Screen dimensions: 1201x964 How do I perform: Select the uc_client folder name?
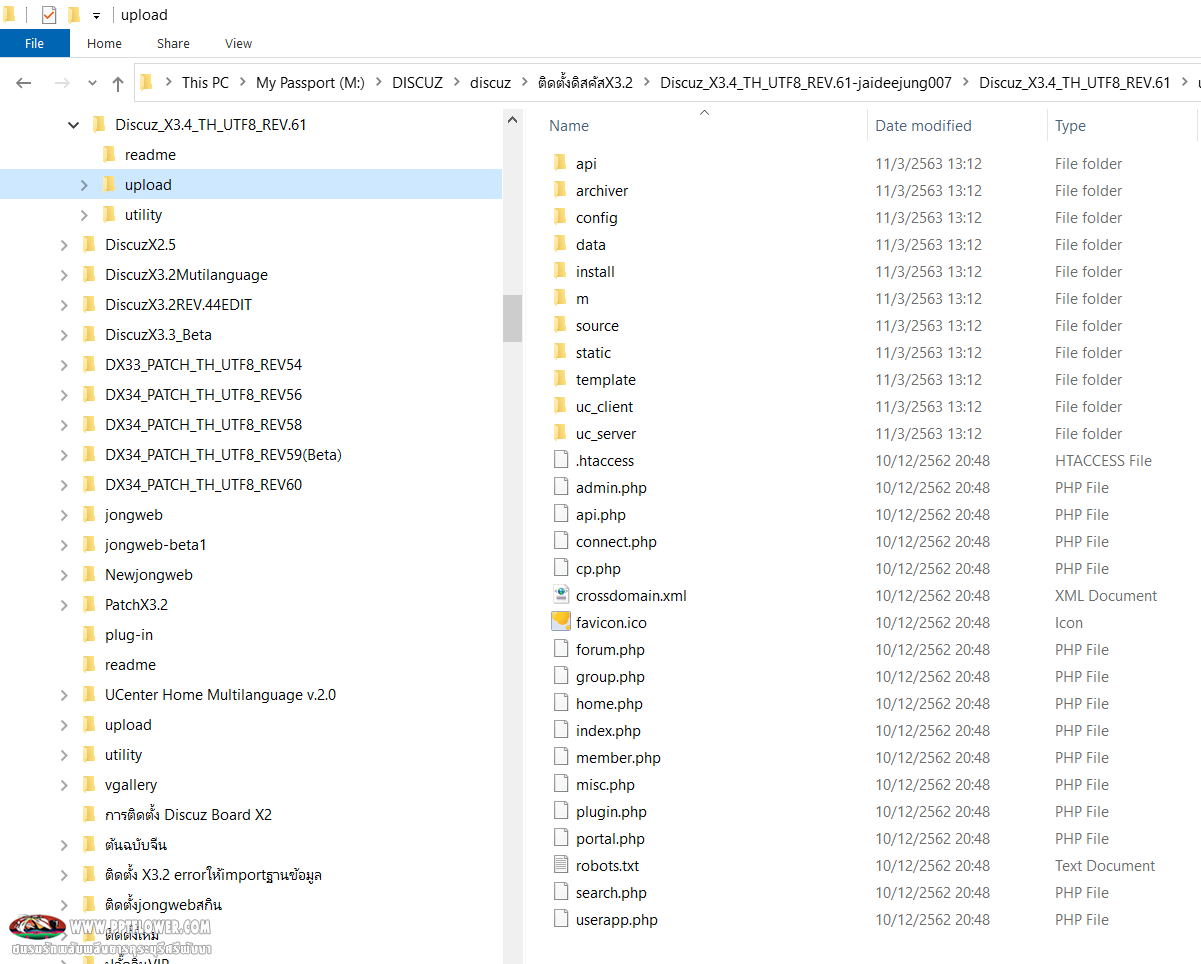604,406
